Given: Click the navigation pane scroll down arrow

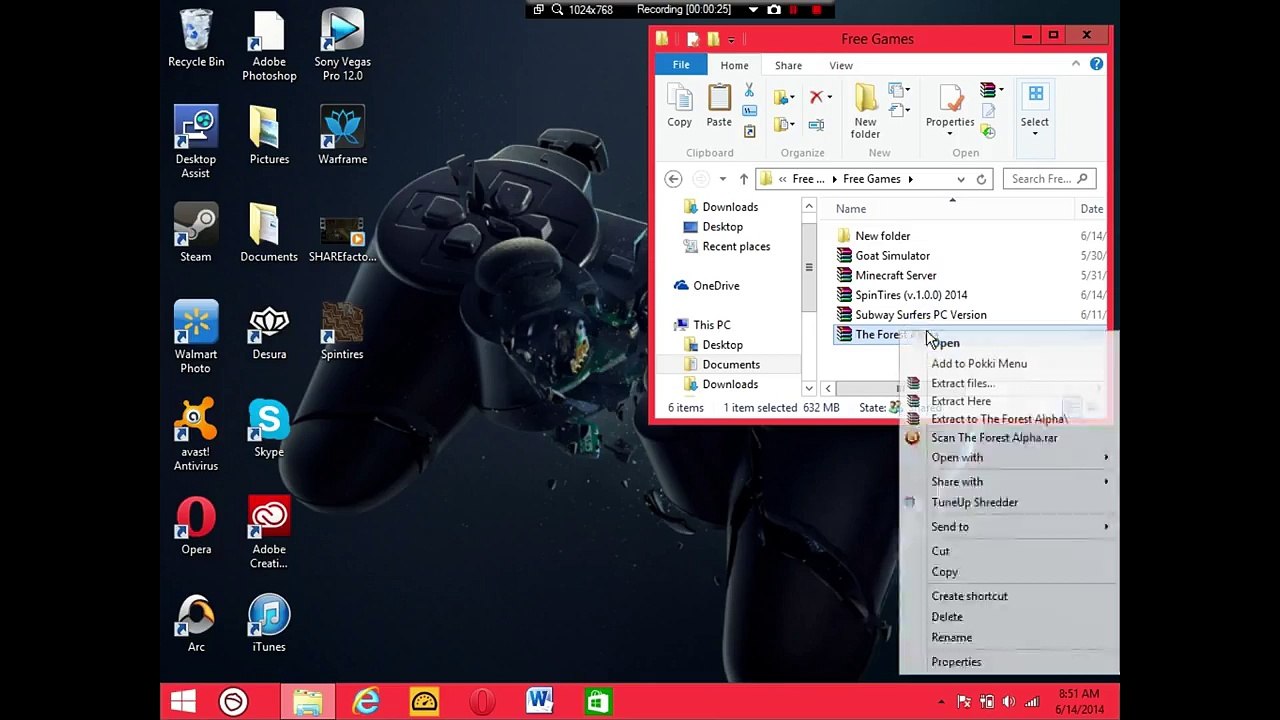Looking at the screenshot, I should [x=809, y=388].
